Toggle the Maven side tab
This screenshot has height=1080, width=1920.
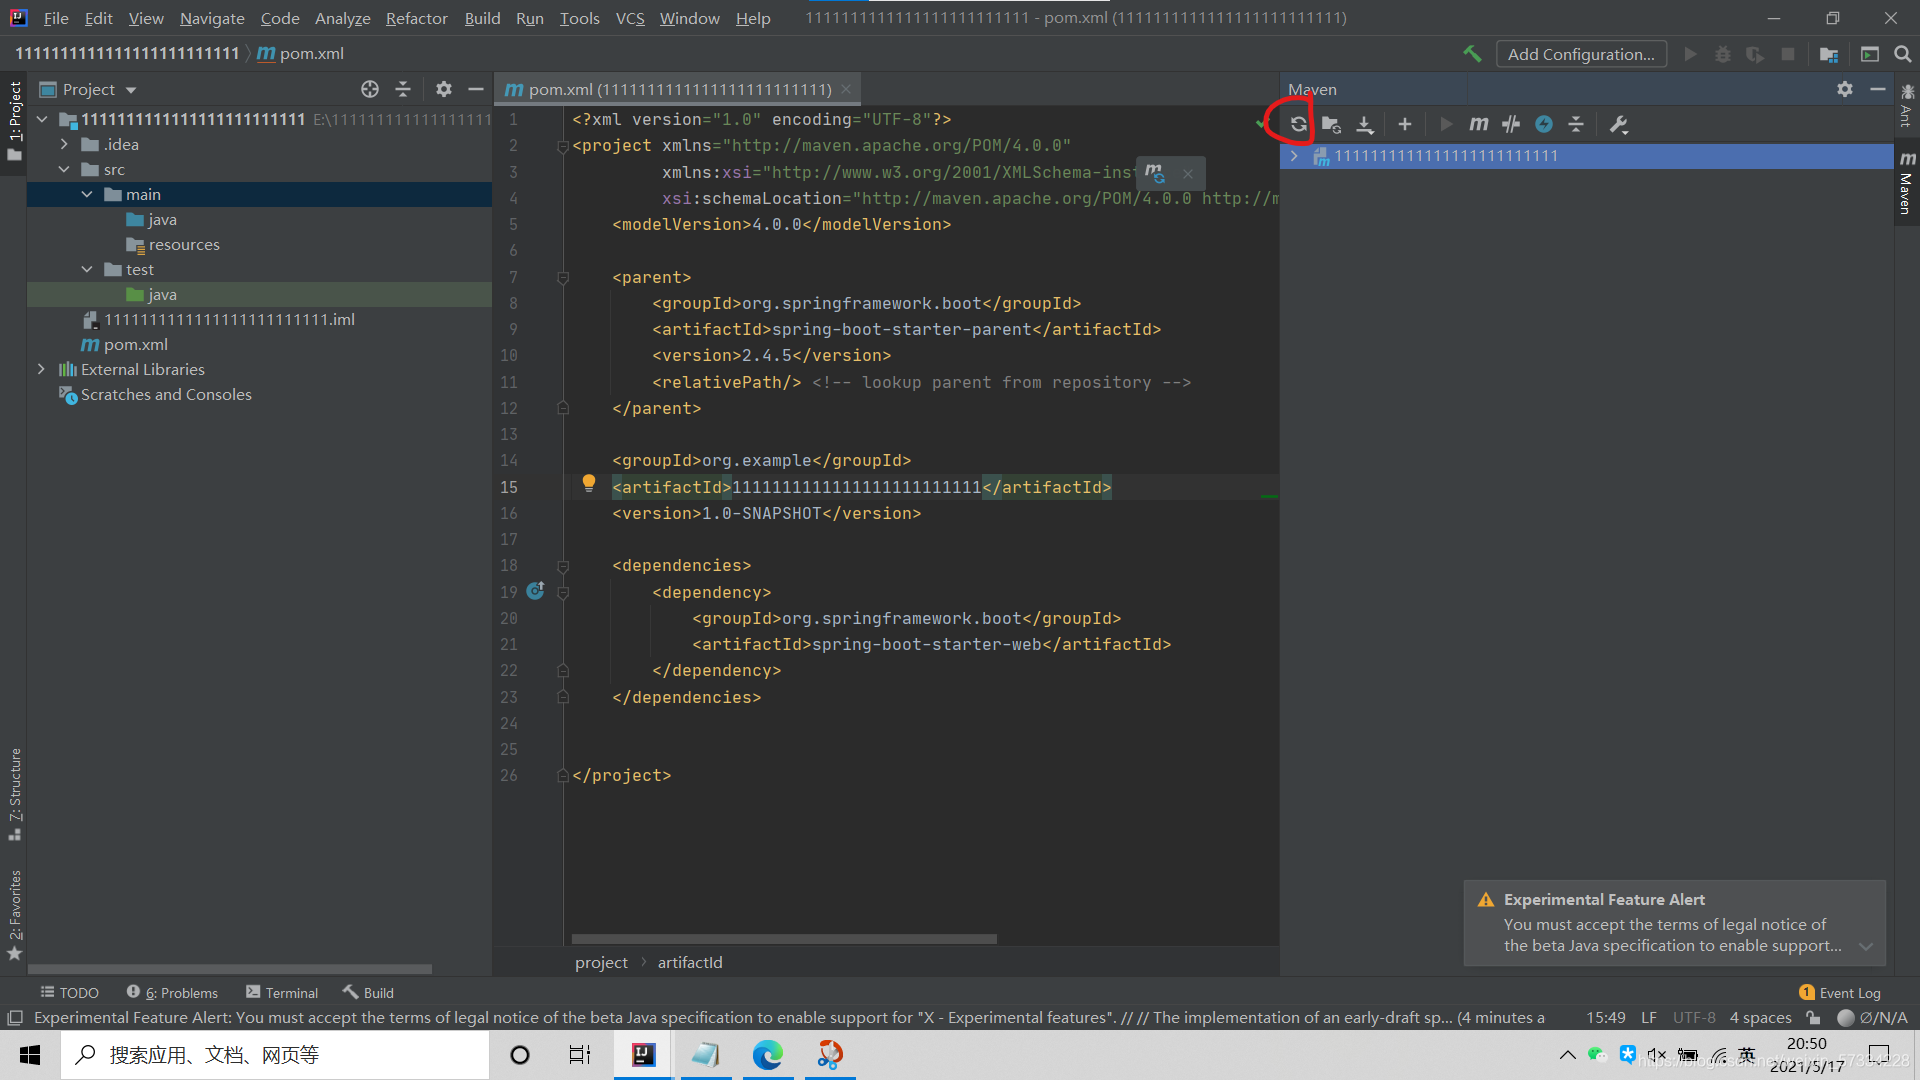1906,184
